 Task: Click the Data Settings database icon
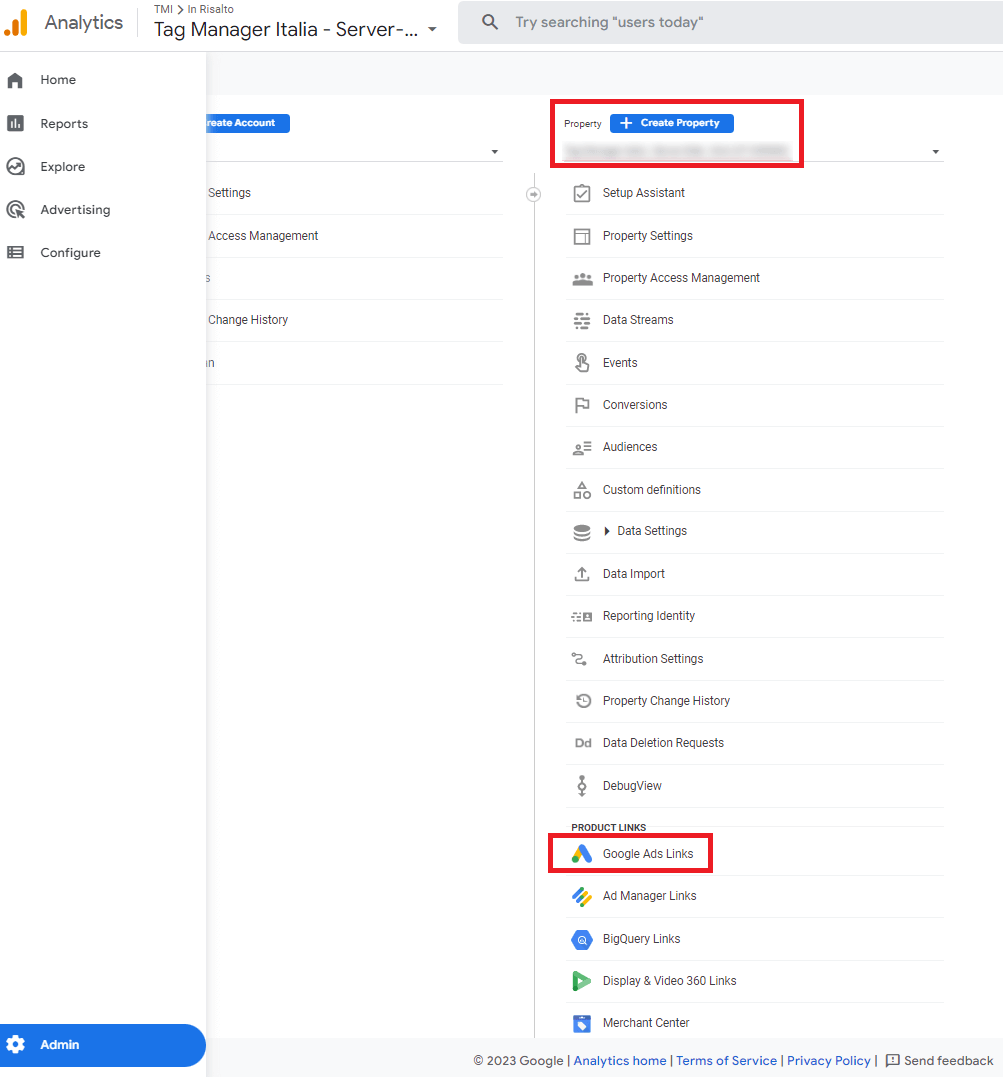point(582,532)
